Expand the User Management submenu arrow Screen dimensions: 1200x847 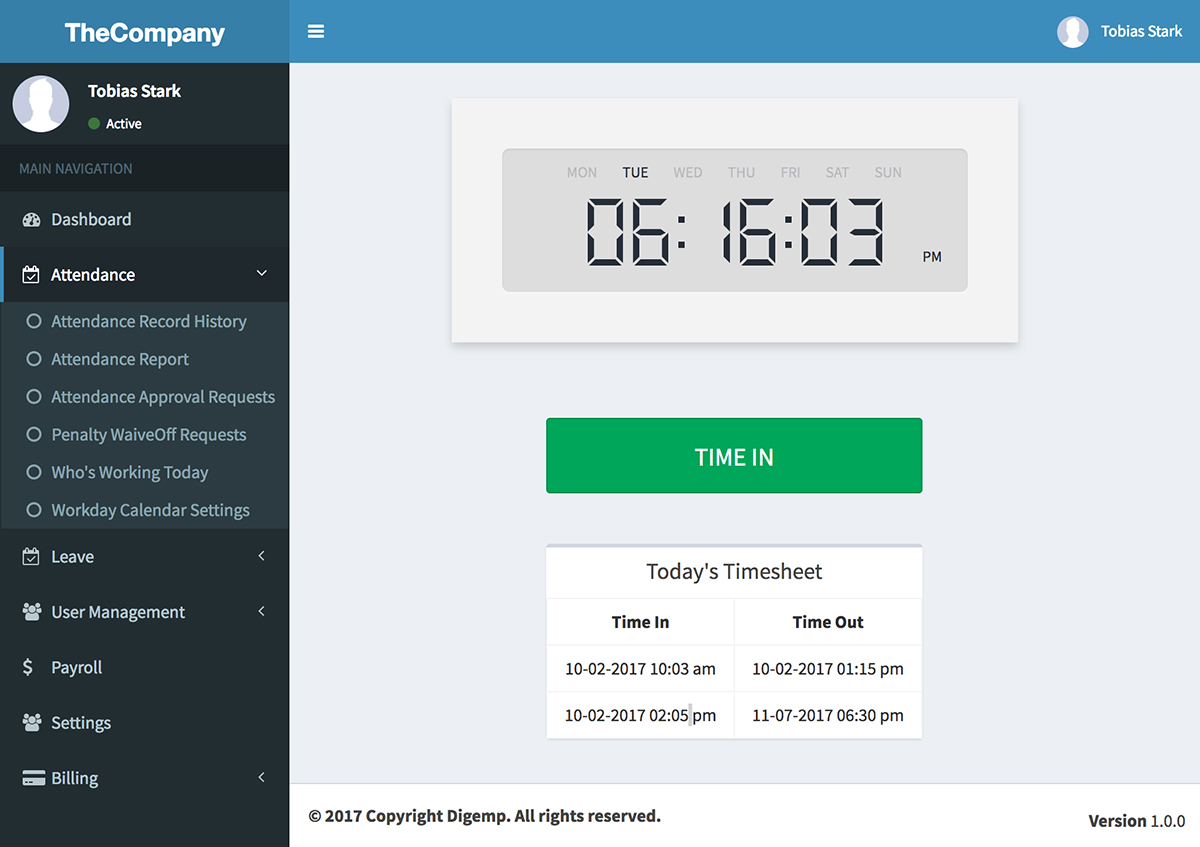tap(262, 611)
